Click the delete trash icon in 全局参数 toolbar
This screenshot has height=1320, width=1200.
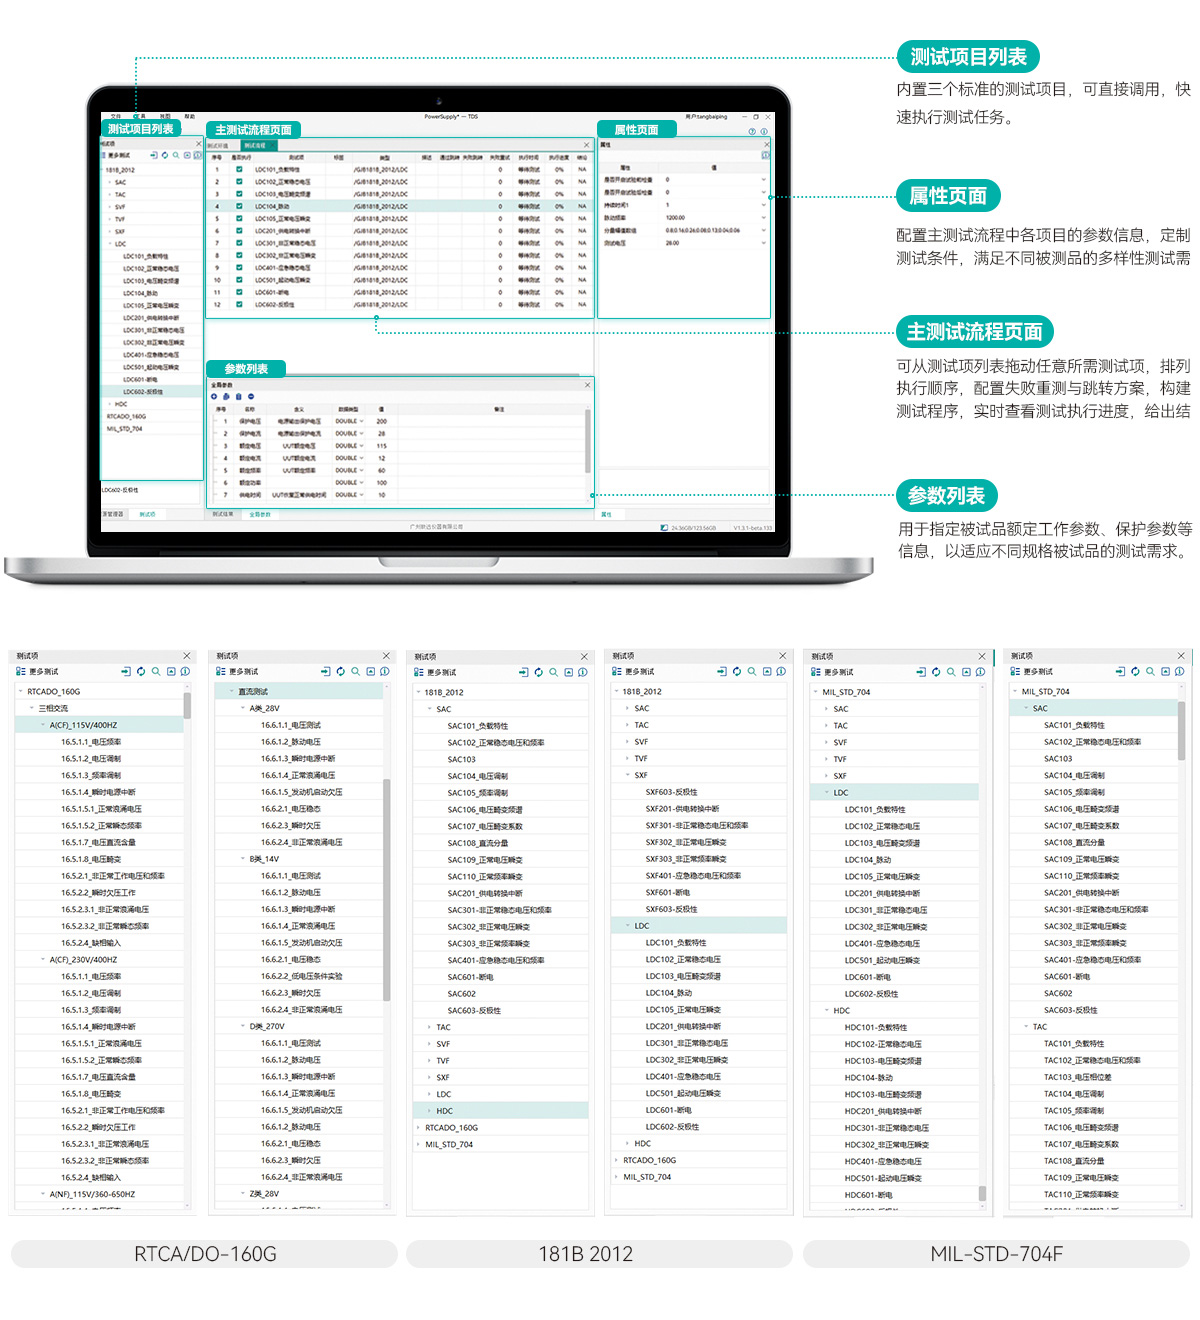point(238,397)
